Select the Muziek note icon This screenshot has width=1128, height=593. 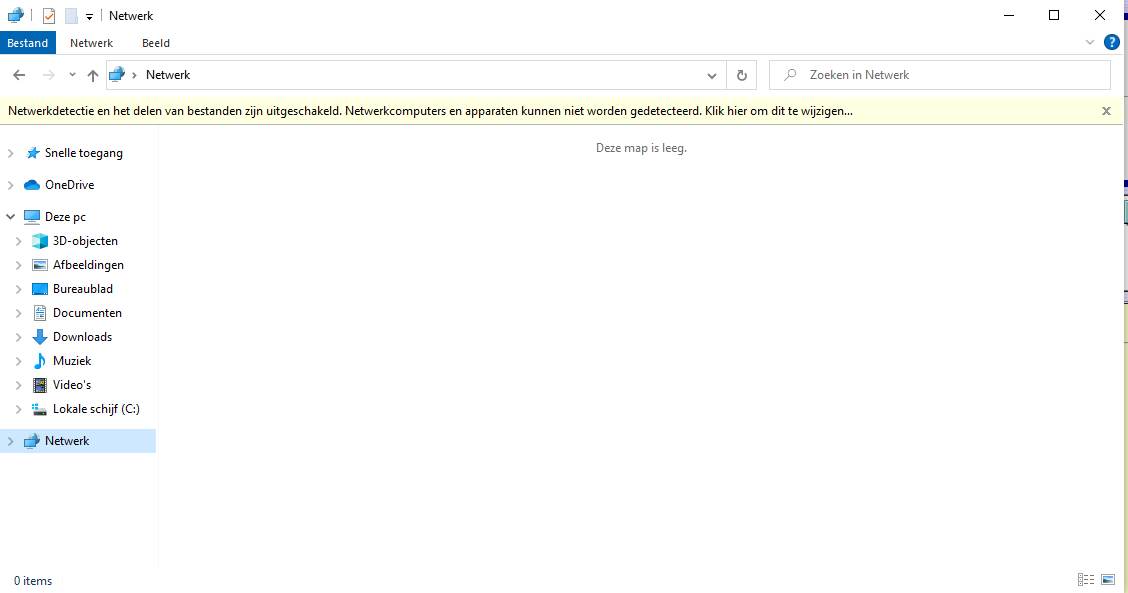40,361
